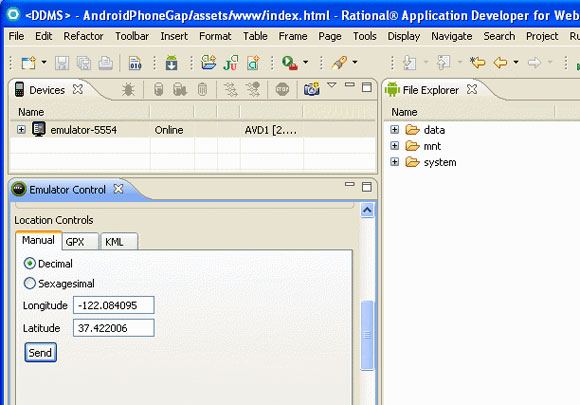Open the Project menu
Image resolution: width=580 pixels, height=405 pixels.
click(542, 36)
